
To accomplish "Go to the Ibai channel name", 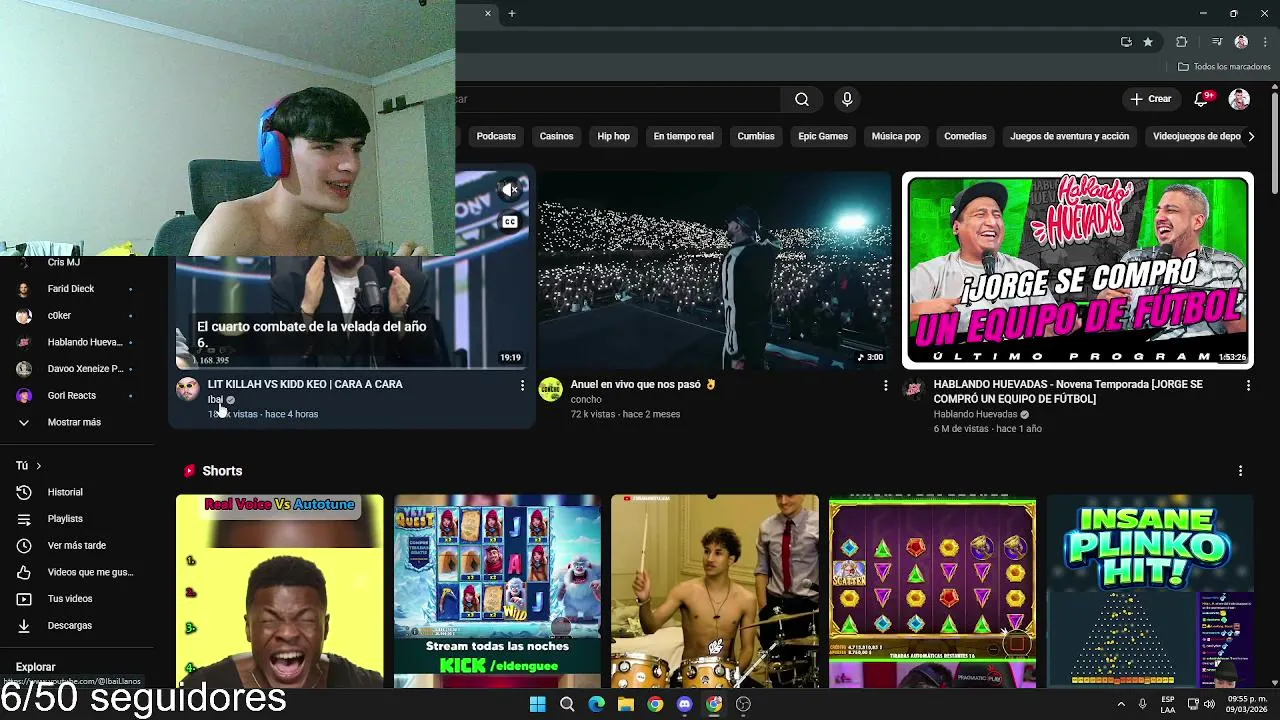I will click(x=215, y=400).
